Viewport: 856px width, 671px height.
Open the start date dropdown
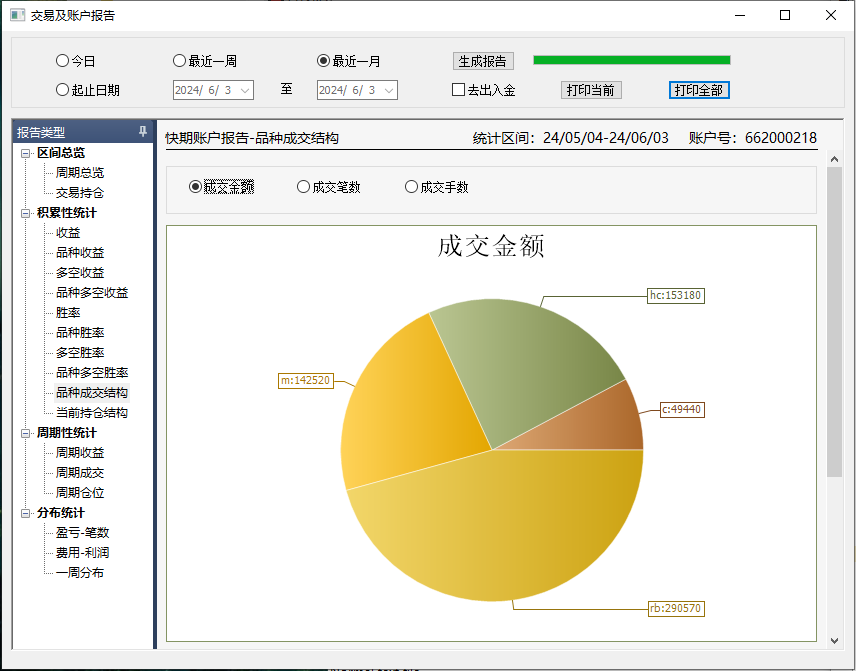click(245, 91)
